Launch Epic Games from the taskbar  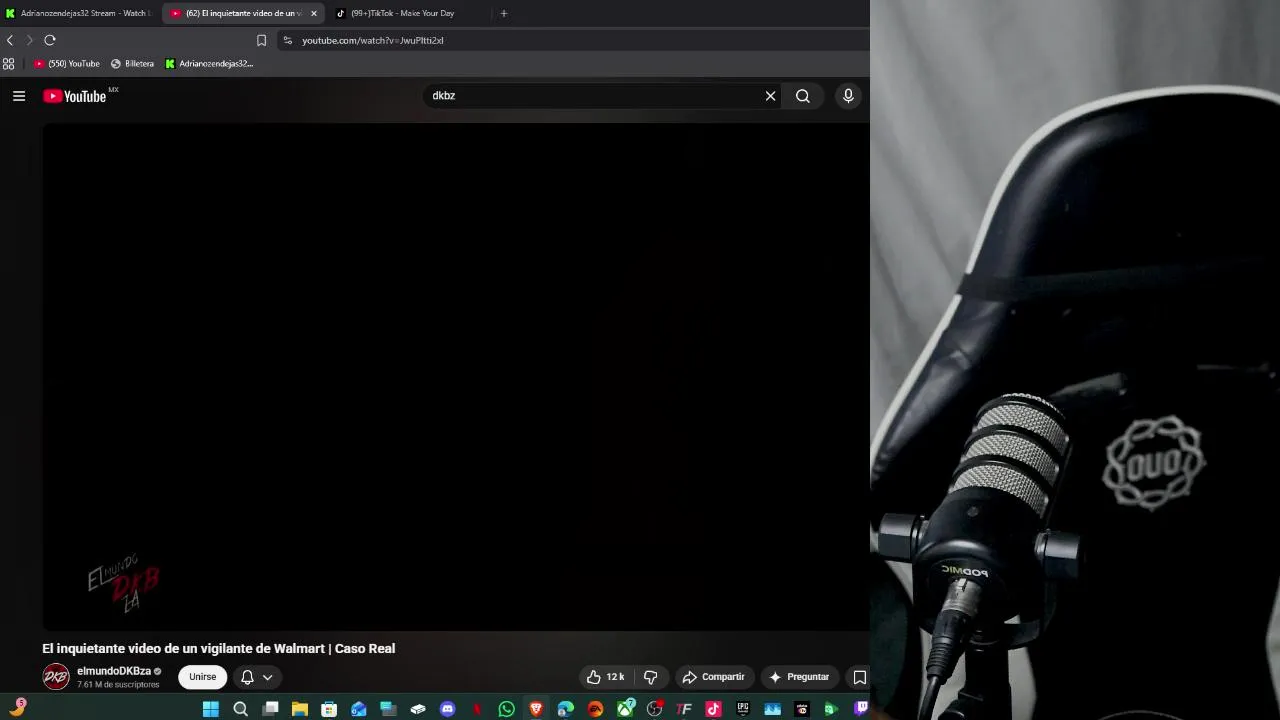743,709
